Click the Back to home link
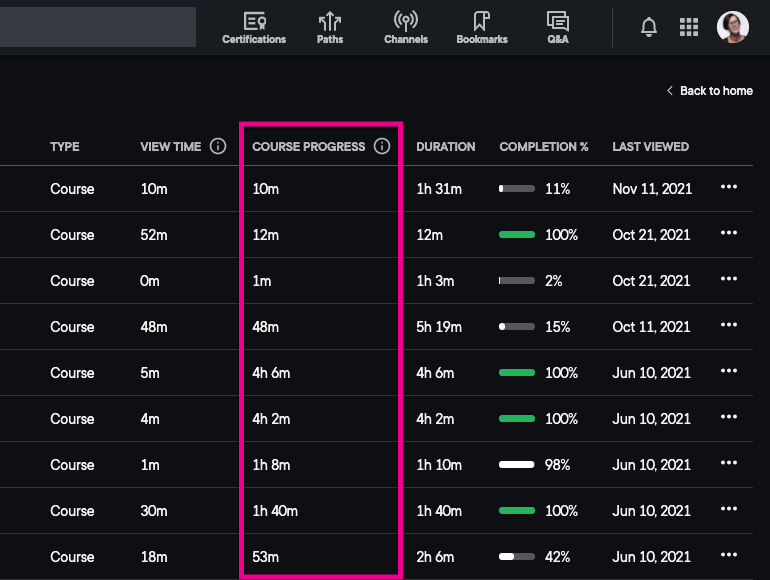The height and width of the screenshot is (580, 770). tap(710, 91)
